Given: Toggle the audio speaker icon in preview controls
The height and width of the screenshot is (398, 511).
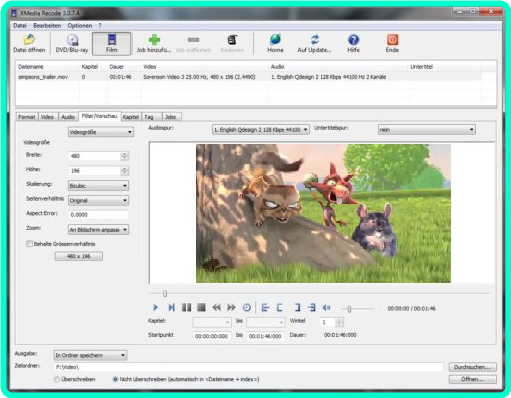Looking at the screenshot, I should pos(326,307).
